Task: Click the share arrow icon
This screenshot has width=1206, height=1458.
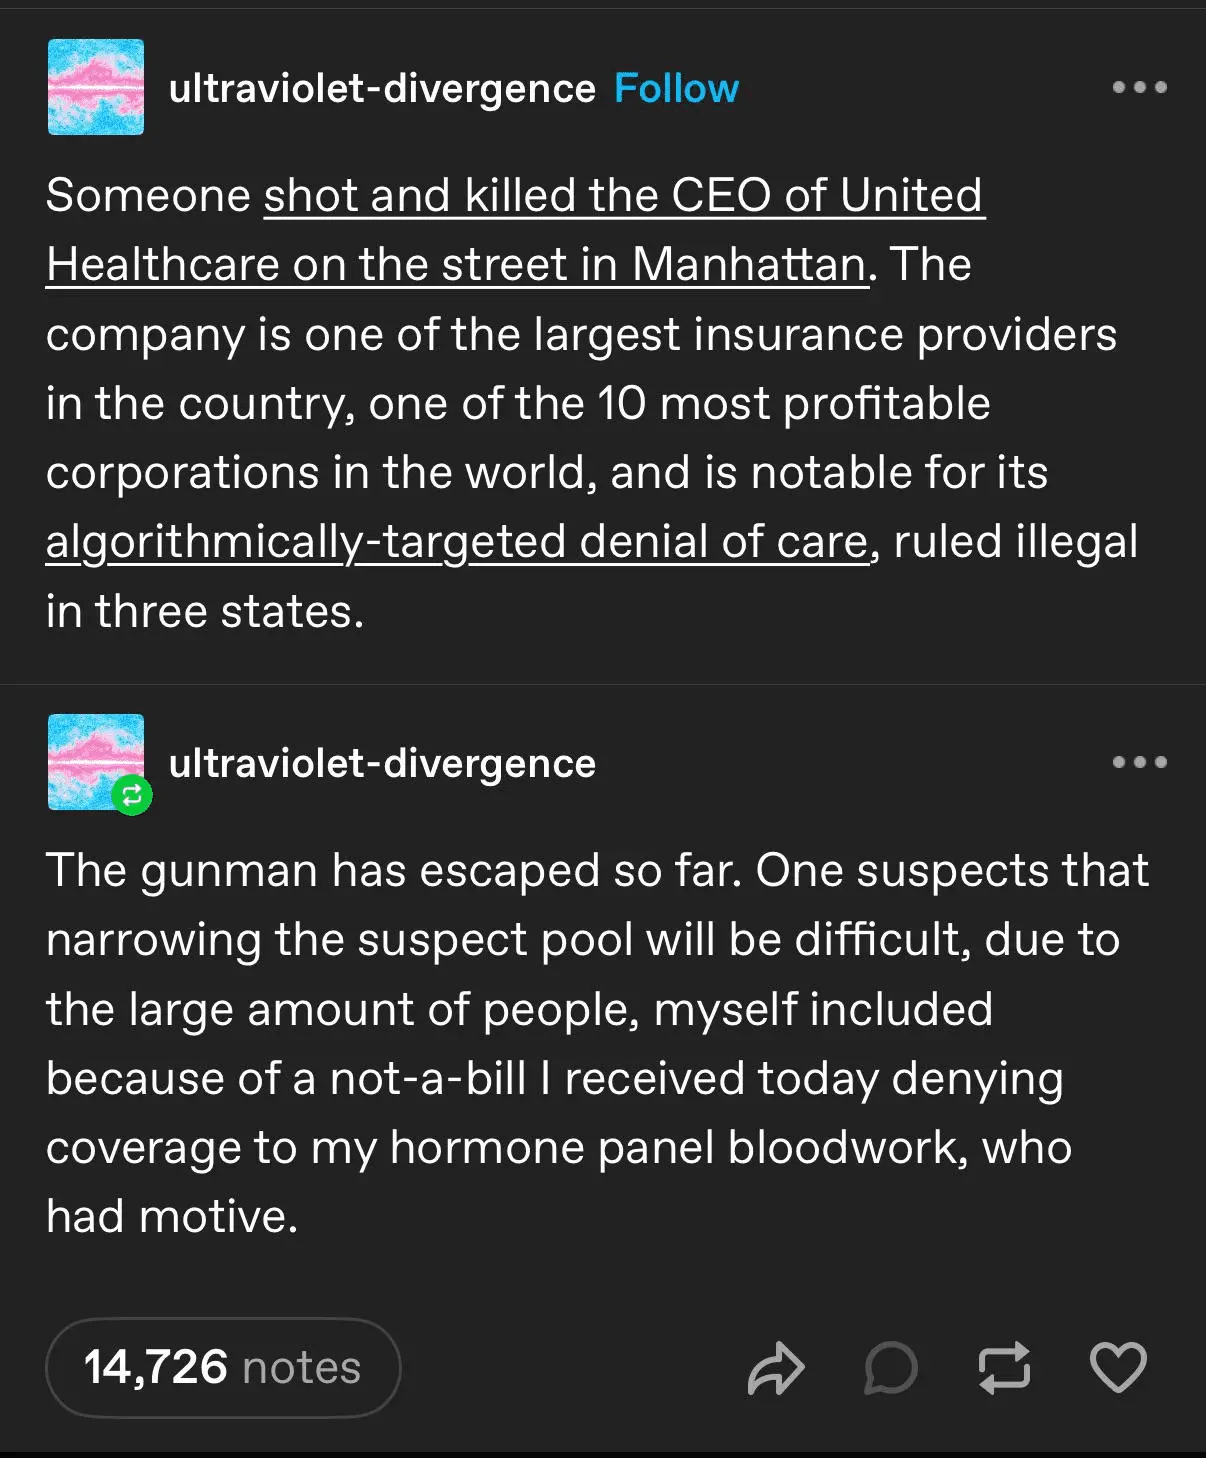Action: pyautogui.click(x=775, y=1368)
